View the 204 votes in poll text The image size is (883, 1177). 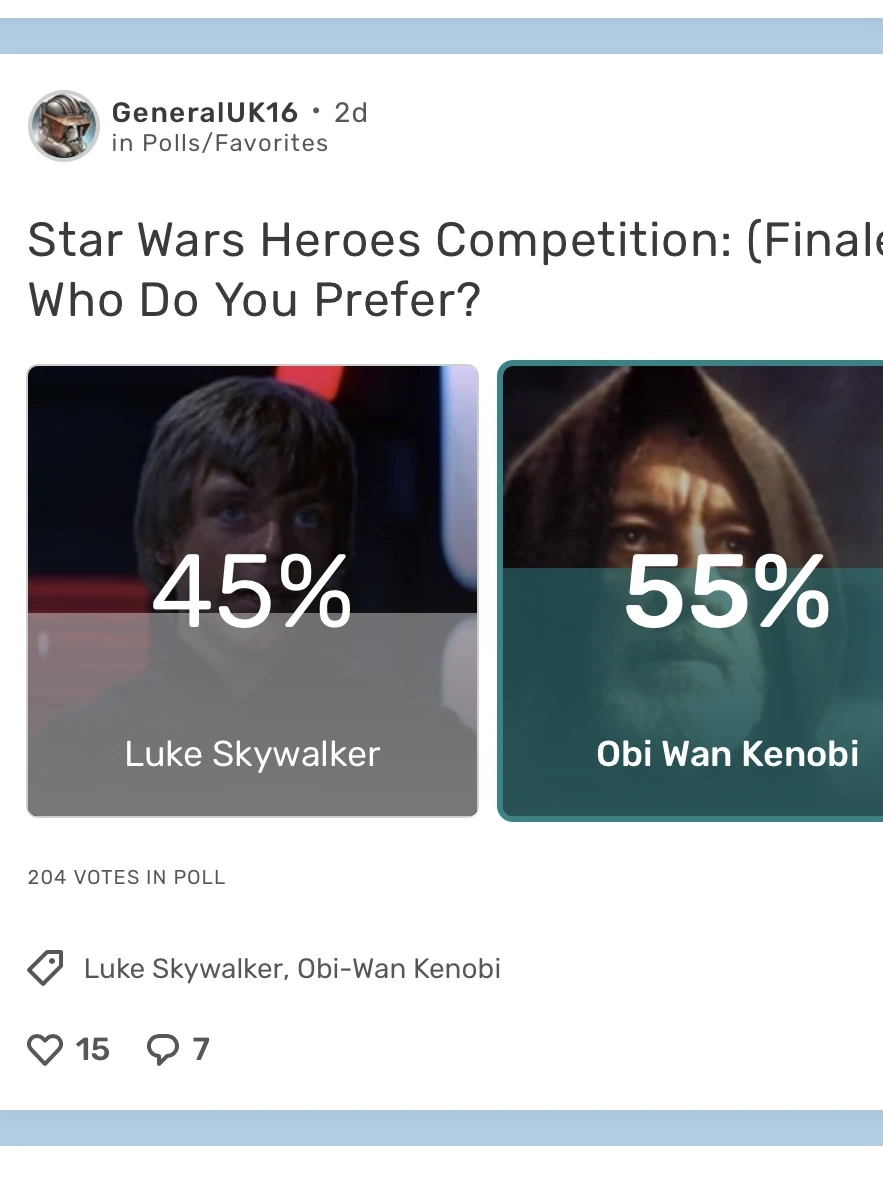coord(126,877)
